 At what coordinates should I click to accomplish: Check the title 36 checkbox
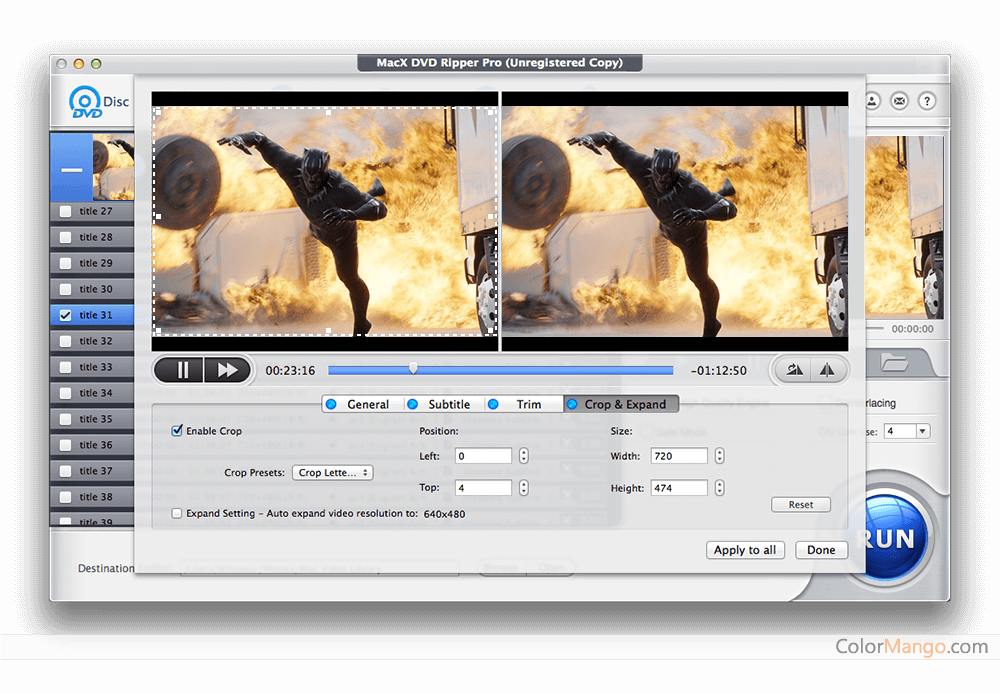pos(65,445)
